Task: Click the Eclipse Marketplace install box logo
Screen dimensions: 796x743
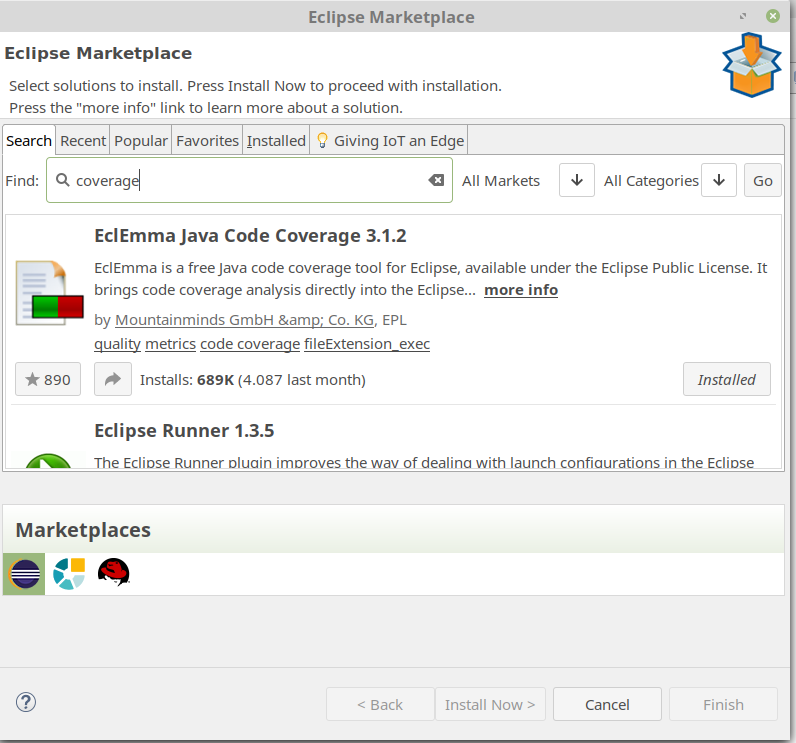Action: (751, 65)
